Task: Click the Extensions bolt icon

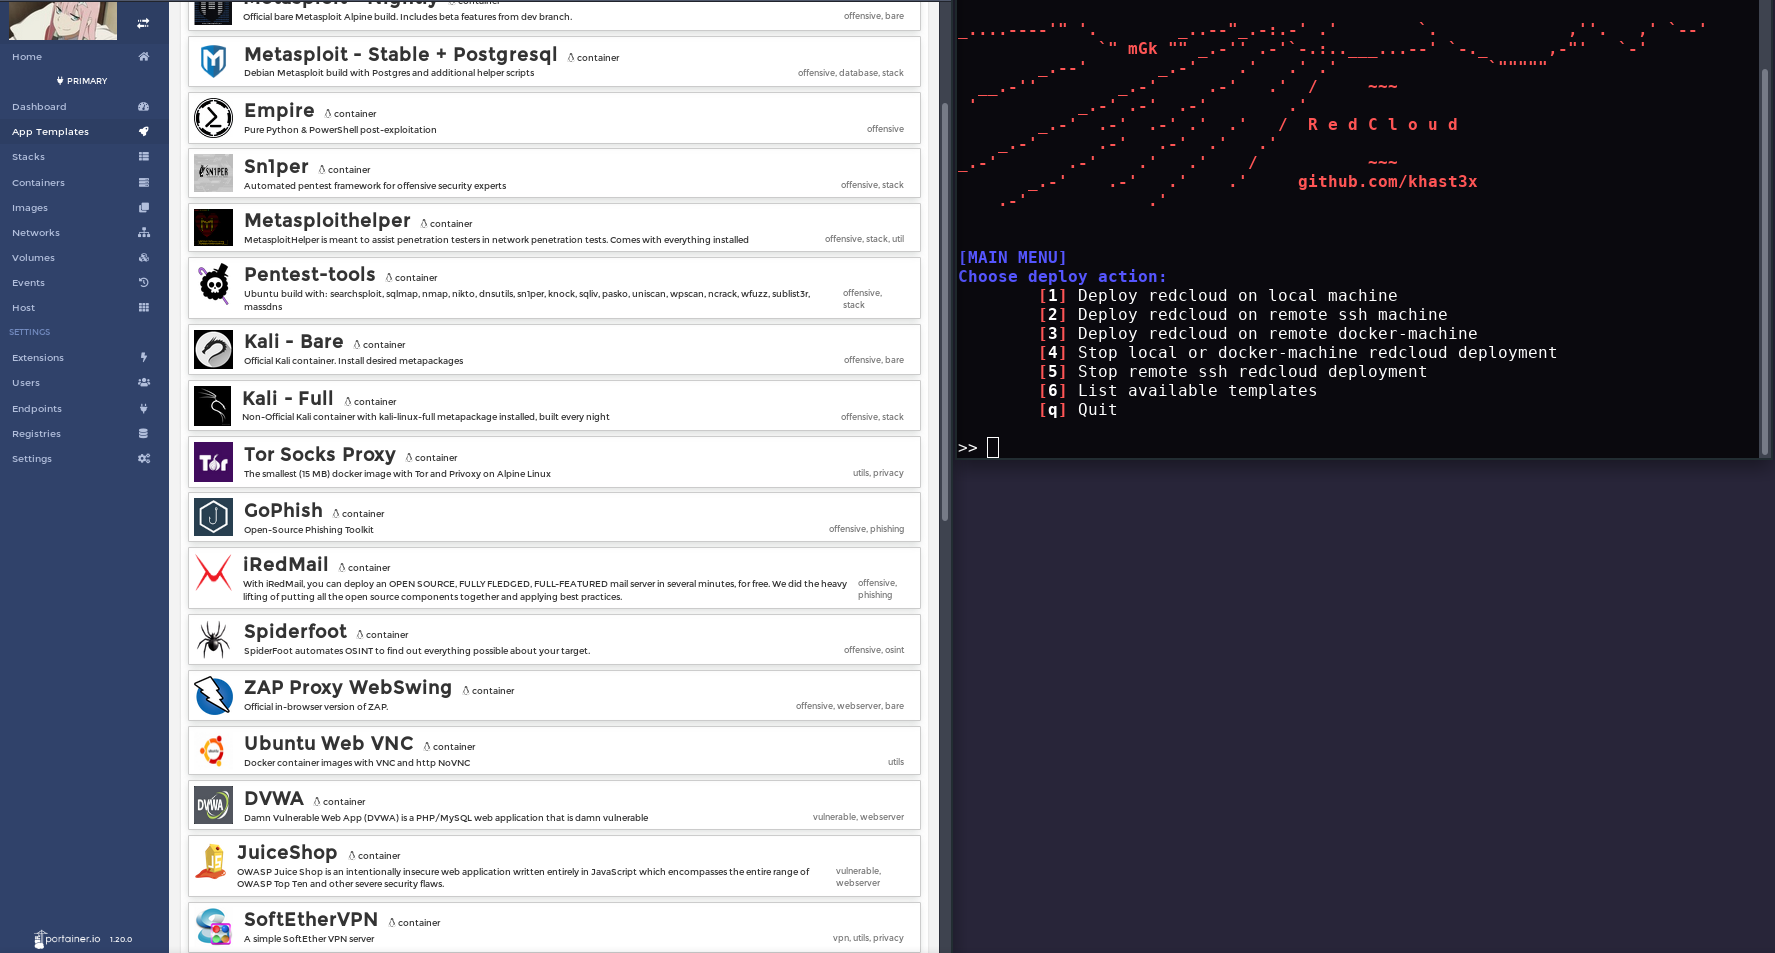Action: 144,358
